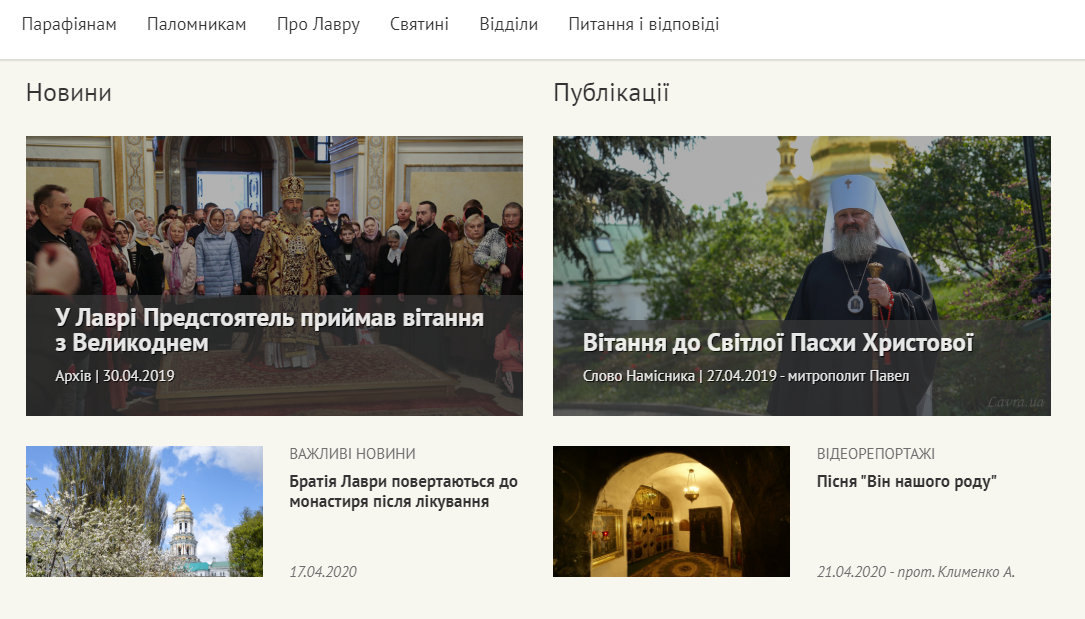Viewport: 1085px width, 619px height.
Task: Open the Паломникам menu item
Action: (x=197, y=24)
